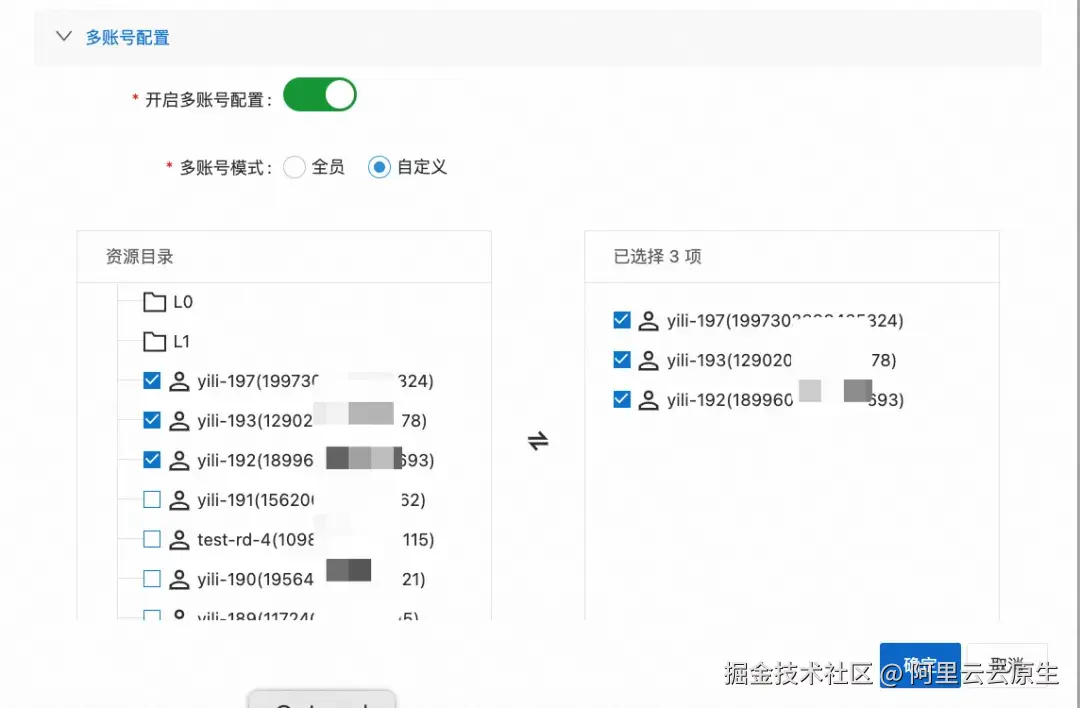
Task: Click the user icon next to yili-190
Action: click(x=180, y=578)
